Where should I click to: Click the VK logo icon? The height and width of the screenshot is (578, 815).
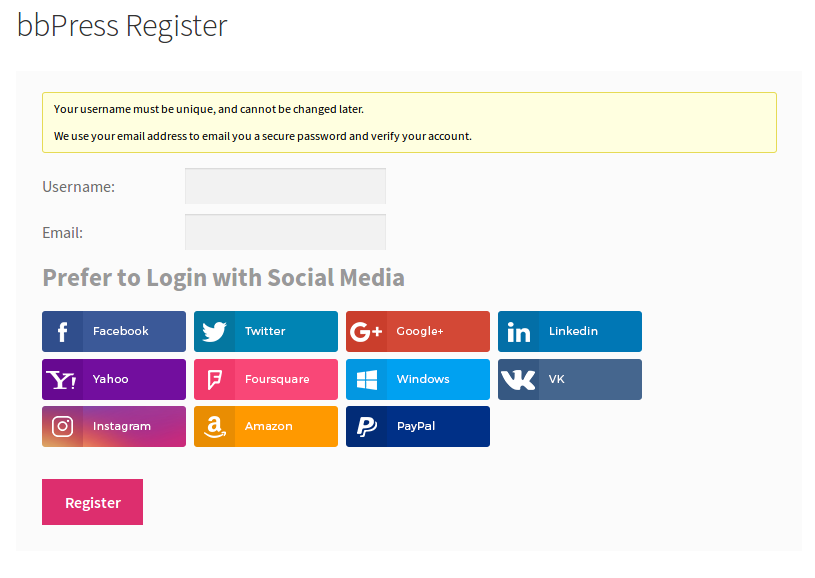pyautogui.click(x=518, y=380)
